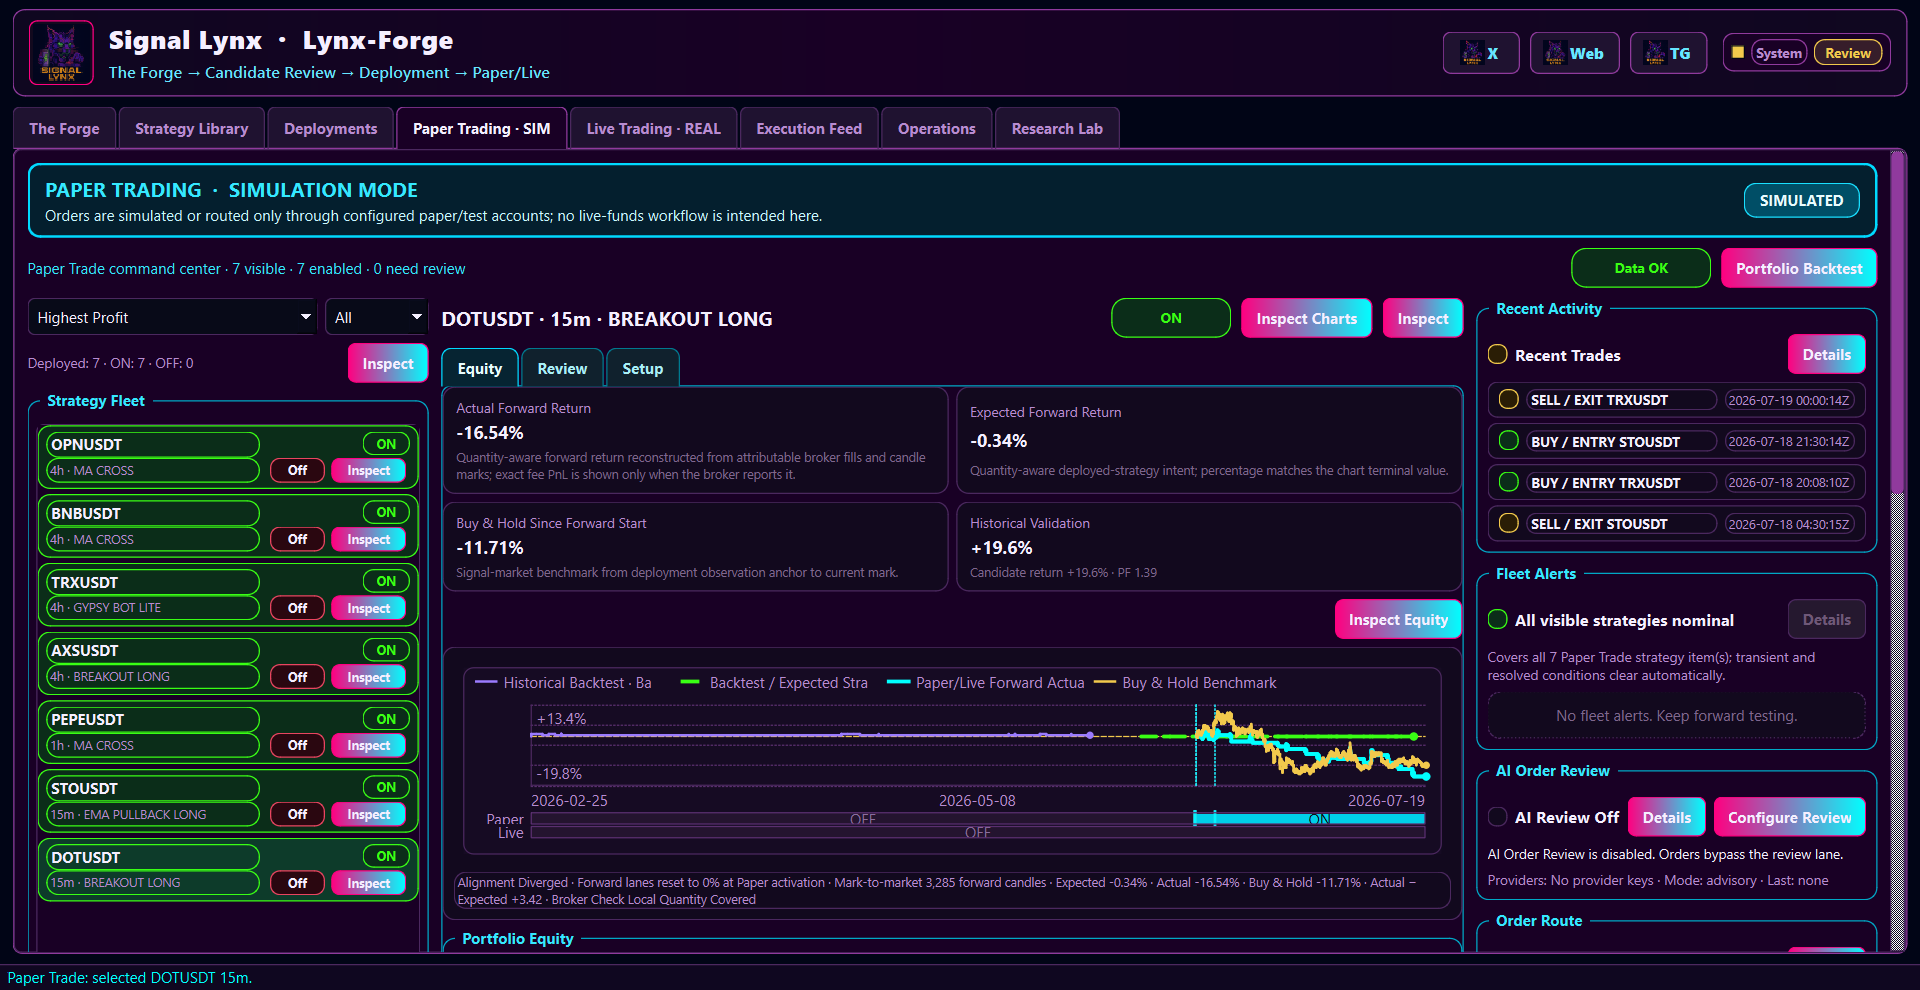Toggle PEPEUSDT strategy ON switch
1920x990 pixels.
(386, 719)
